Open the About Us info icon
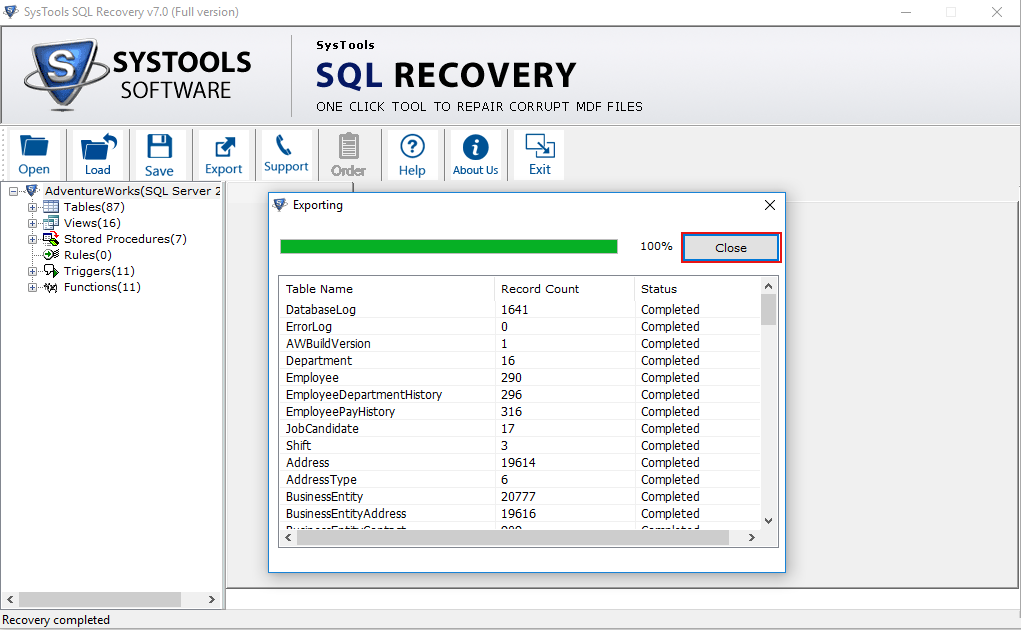 475,154
